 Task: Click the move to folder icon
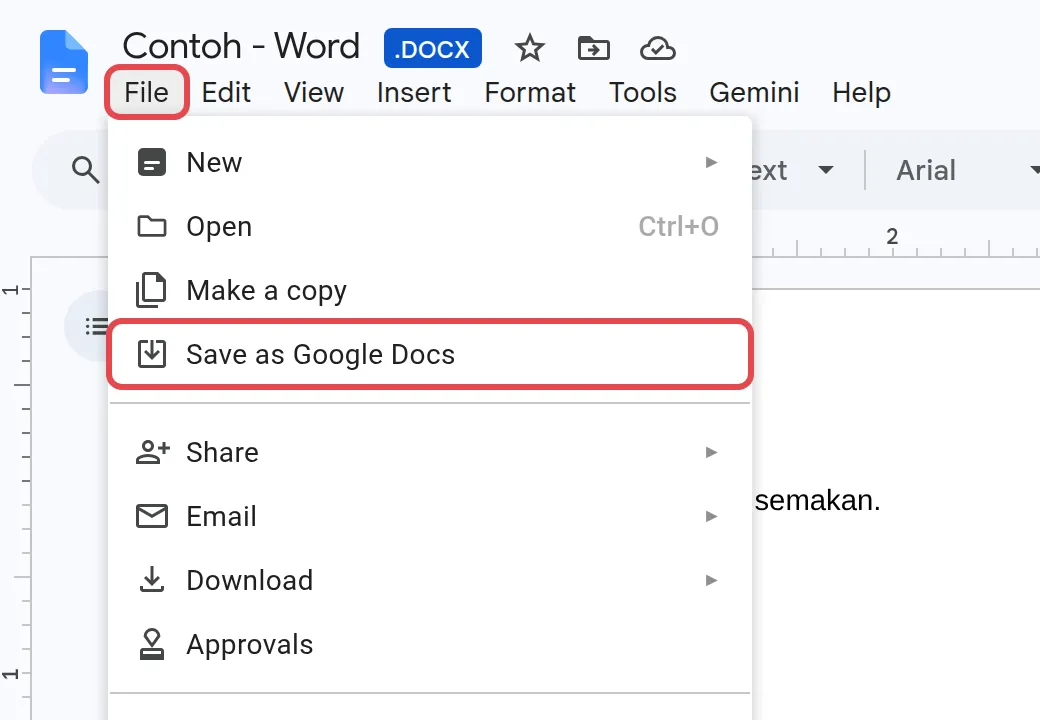[594, 48]
